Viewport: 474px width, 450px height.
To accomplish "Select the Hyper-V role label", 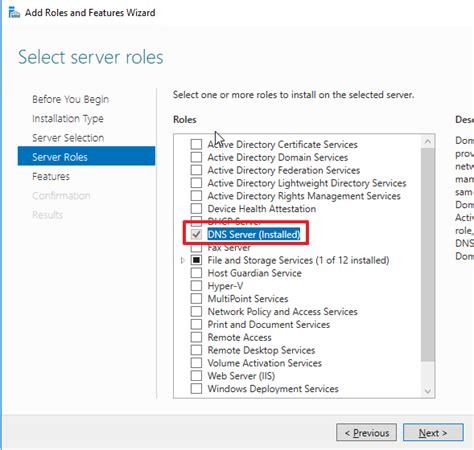I will (225, 286).
